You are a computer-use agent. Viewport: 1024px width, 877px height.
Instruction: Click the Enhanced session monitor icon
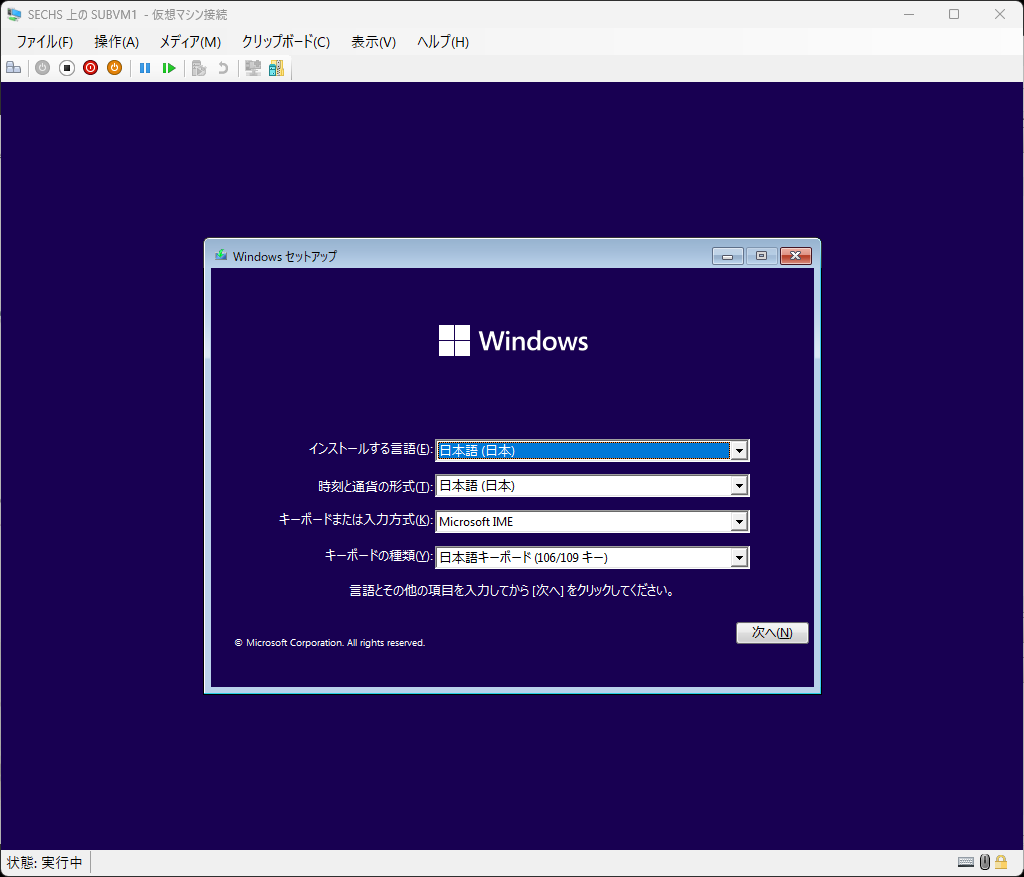pyautogui.click(x=253, y=68)
